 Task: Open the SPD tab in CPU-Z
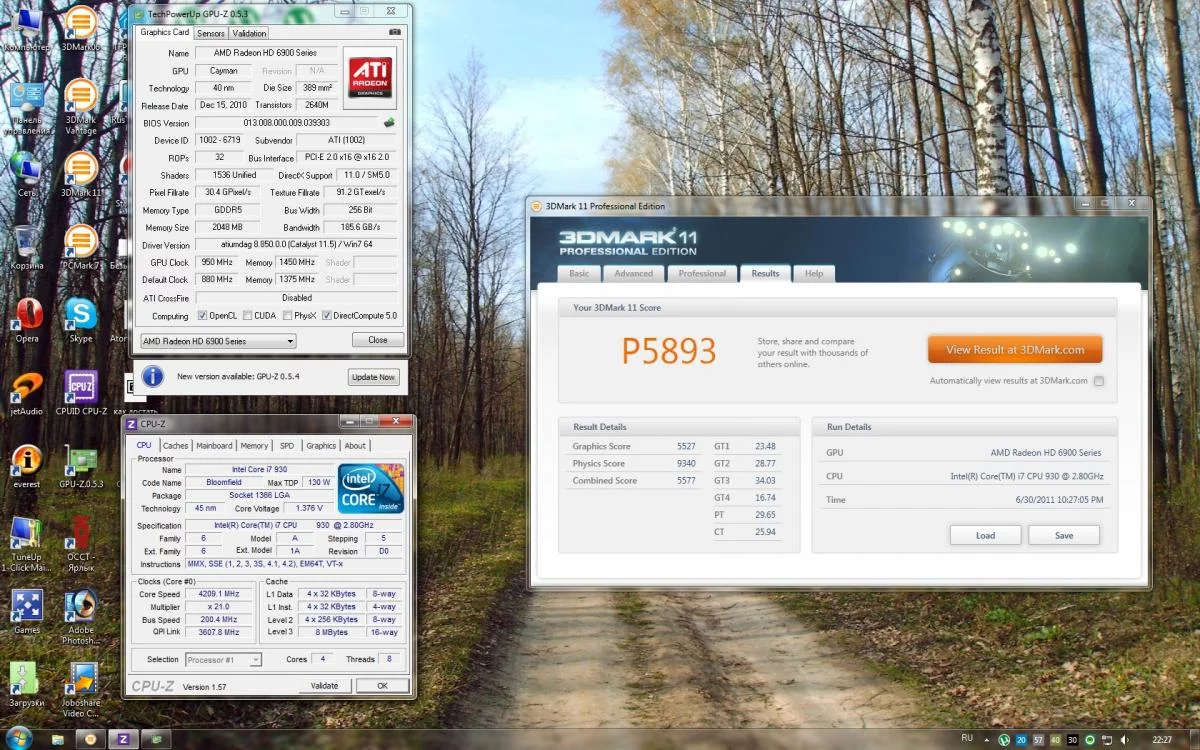point(287,446)
